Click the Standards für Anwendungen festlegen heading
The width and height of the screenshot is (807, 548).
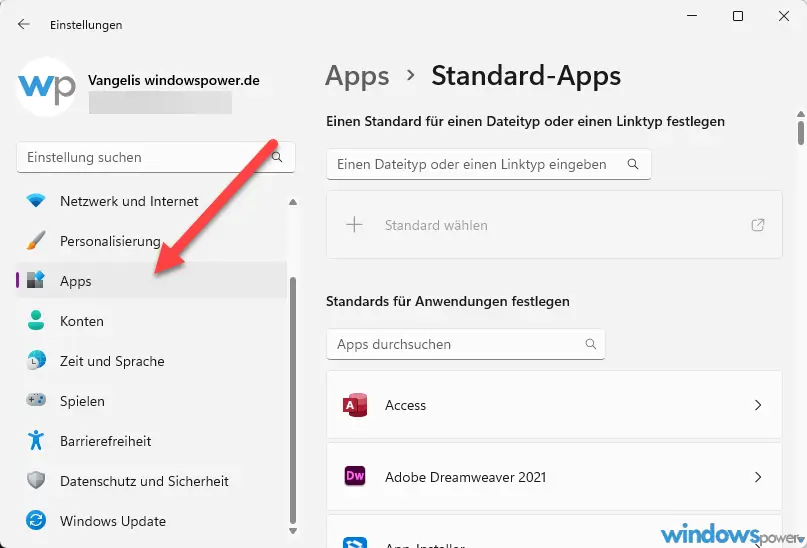(x=448, y=301)
